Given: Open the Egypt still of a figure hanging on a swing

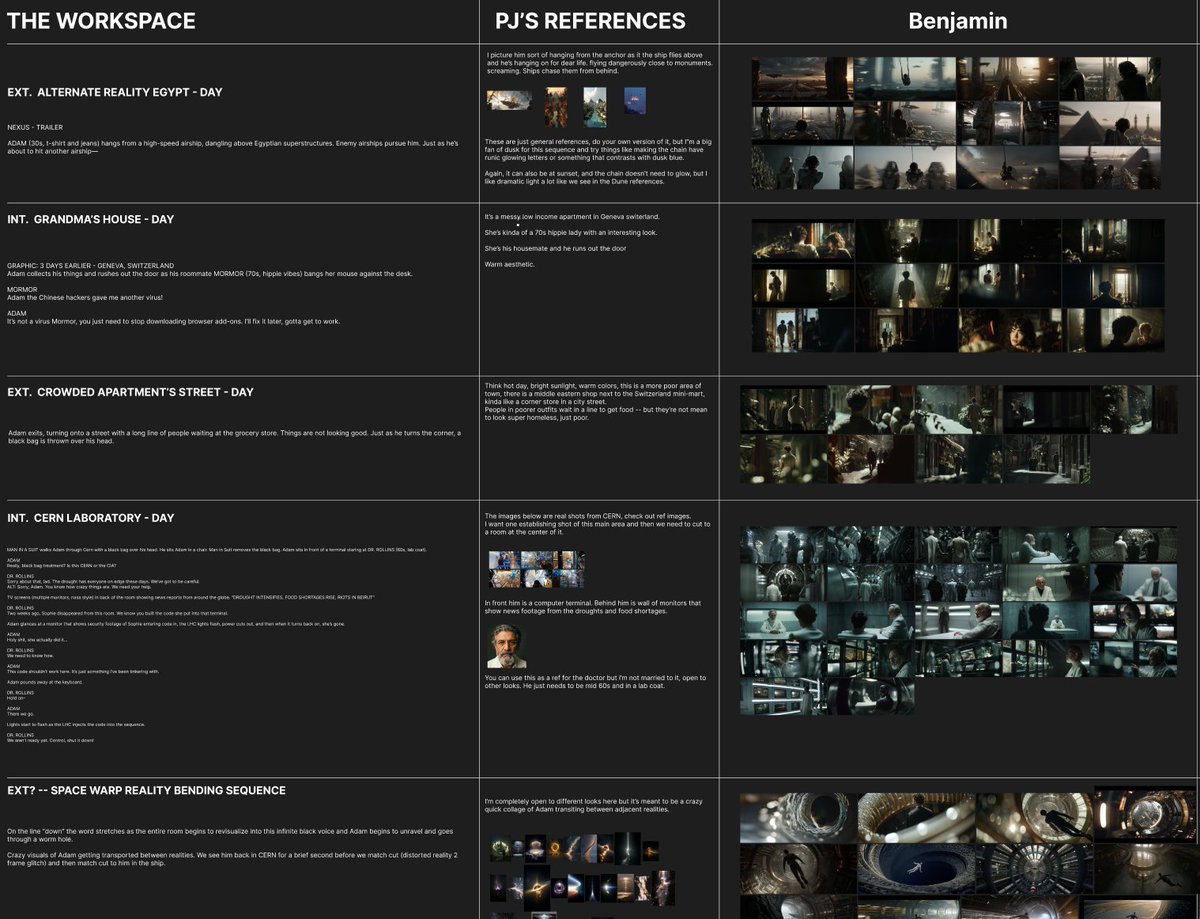Looking at the screenshot, I should point(905,79).
